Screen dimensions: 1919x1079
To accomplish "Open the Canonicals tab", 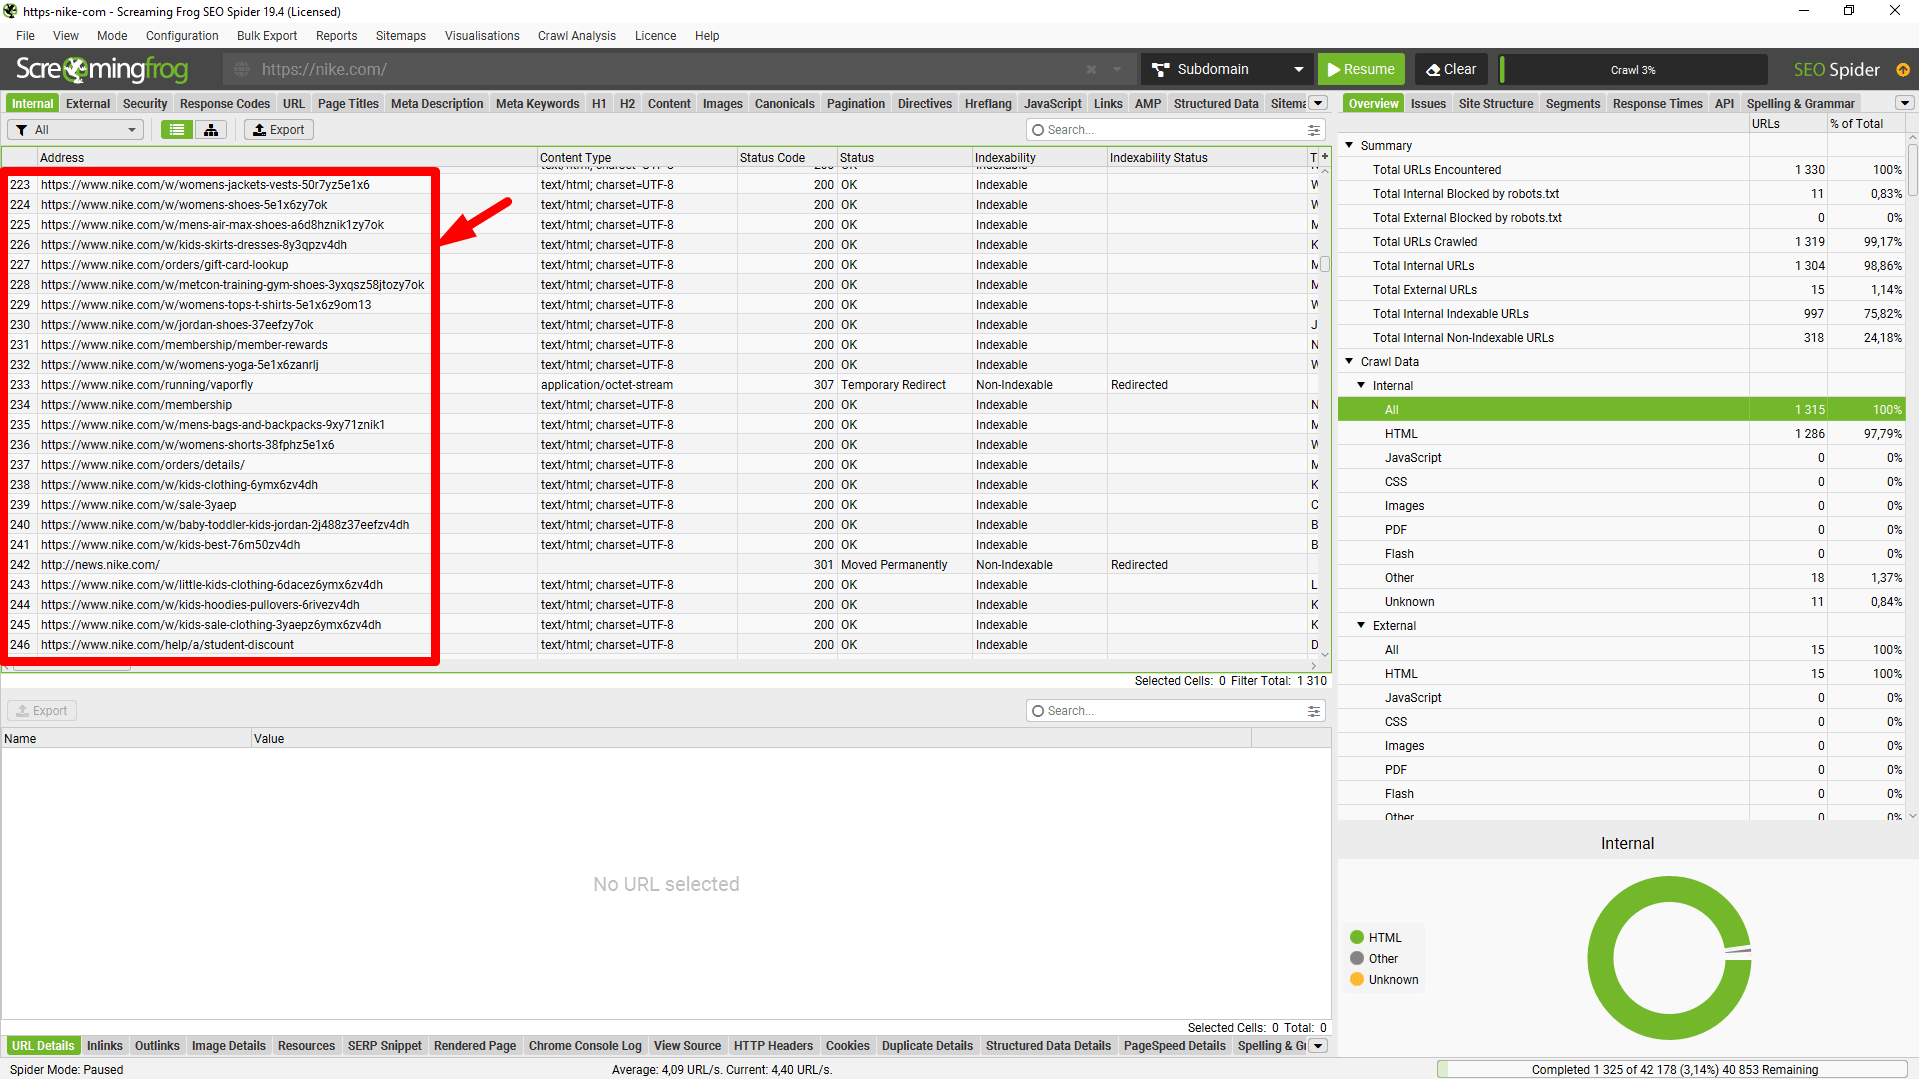I will (784, 103).
